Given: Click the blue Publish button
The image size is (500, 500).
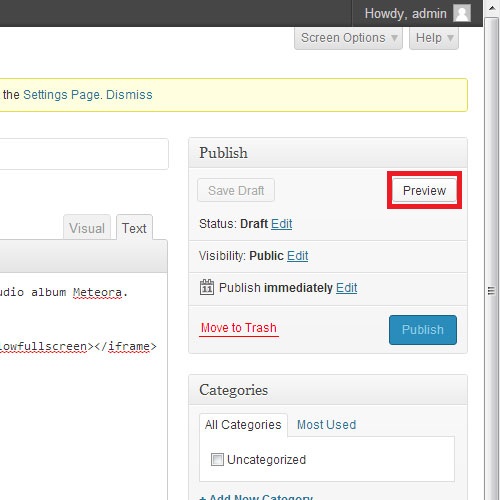Looking at the screenshot, I should pos(423,330).
